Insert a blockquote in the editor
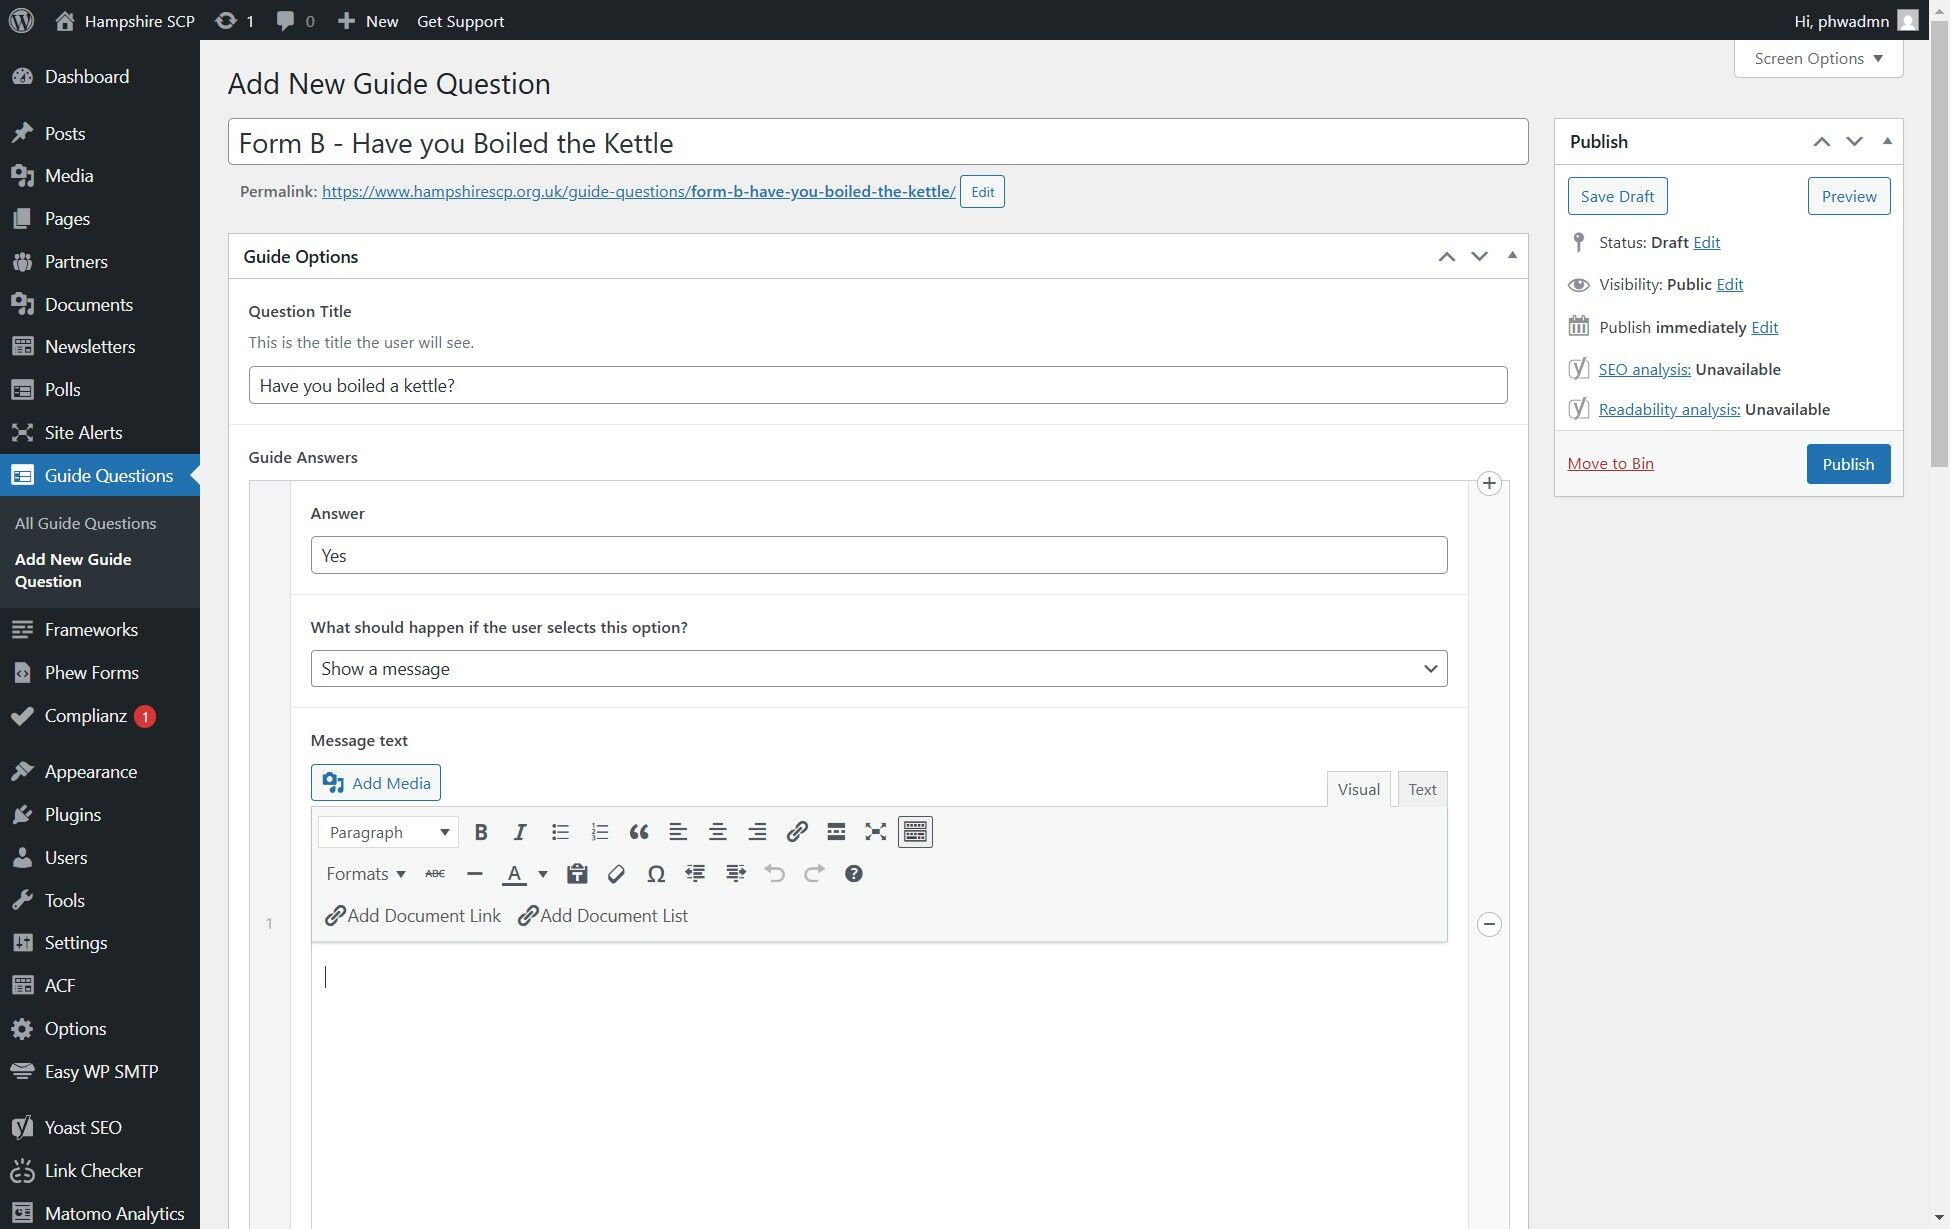This screenshot has width=1950, height=1229. click(x=638, y=832)
